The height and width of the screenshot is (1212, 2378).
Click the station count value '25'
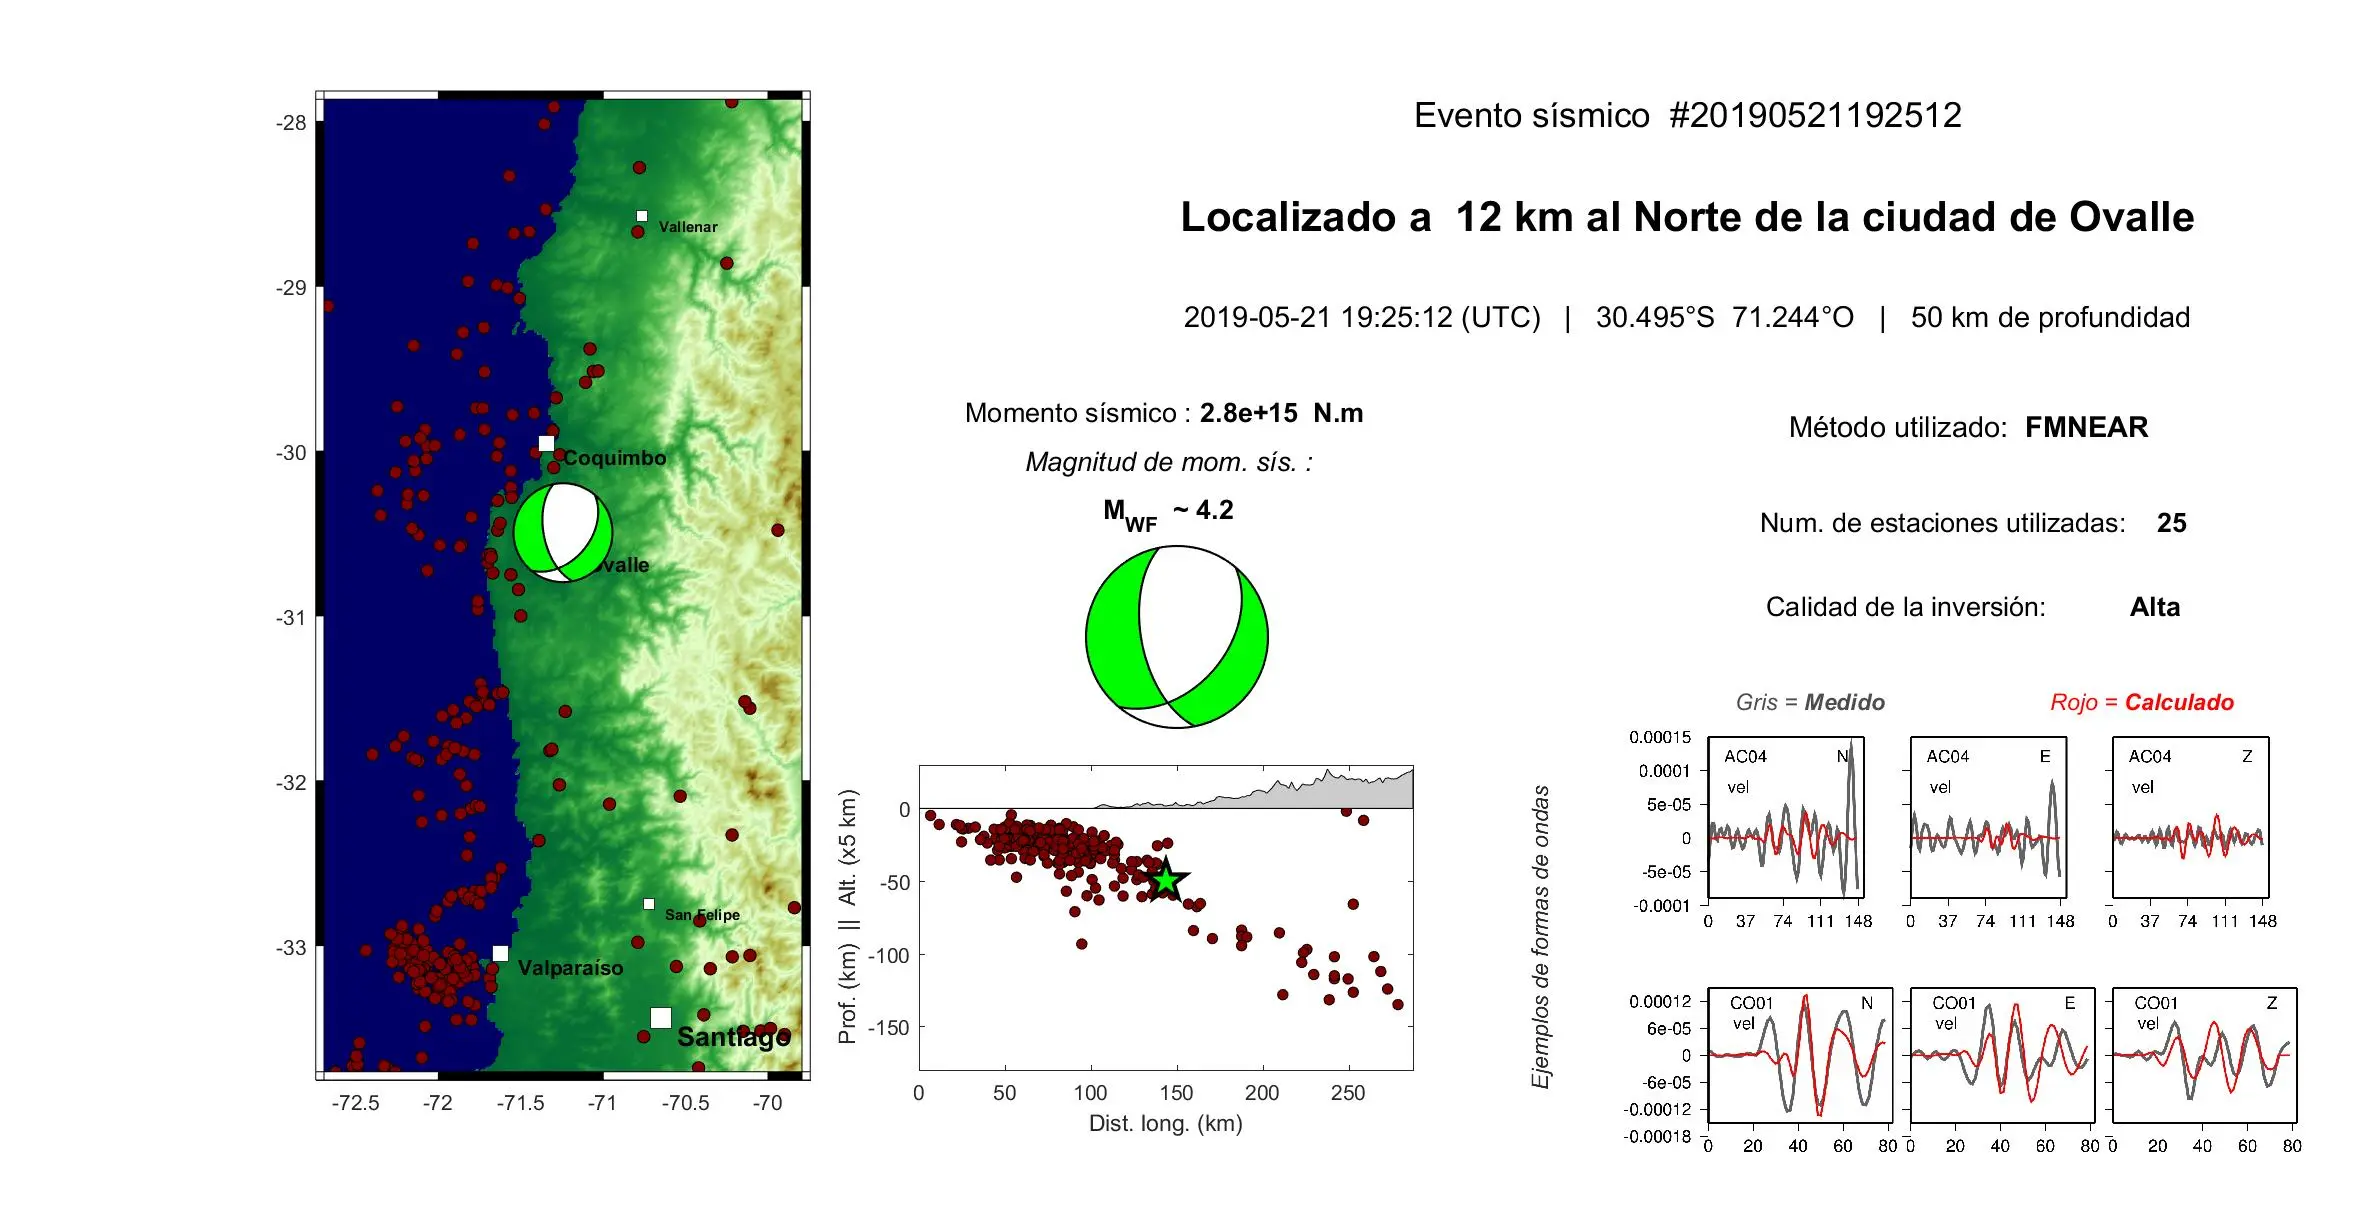[x=2172, y=523]
